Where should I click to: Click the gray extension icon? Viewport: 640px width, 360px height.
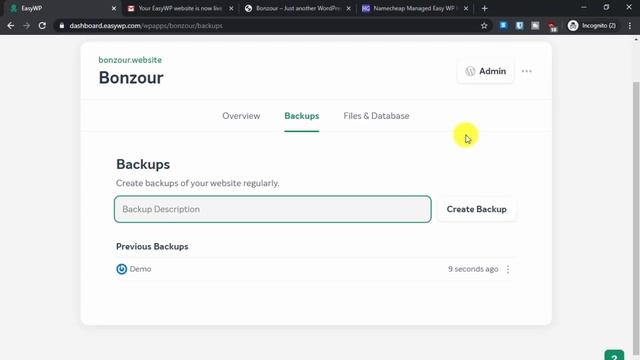(x=535, y=26)
